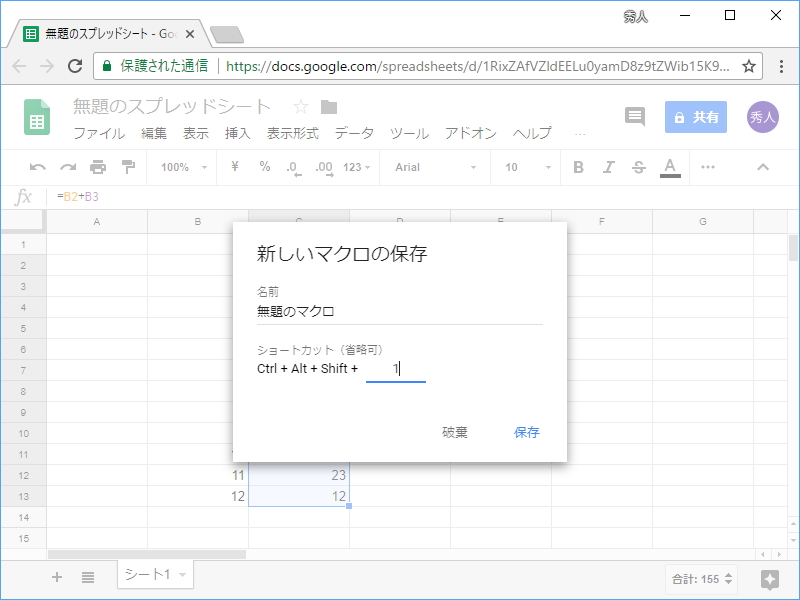Toggle italic formatting

pos(608,167)
